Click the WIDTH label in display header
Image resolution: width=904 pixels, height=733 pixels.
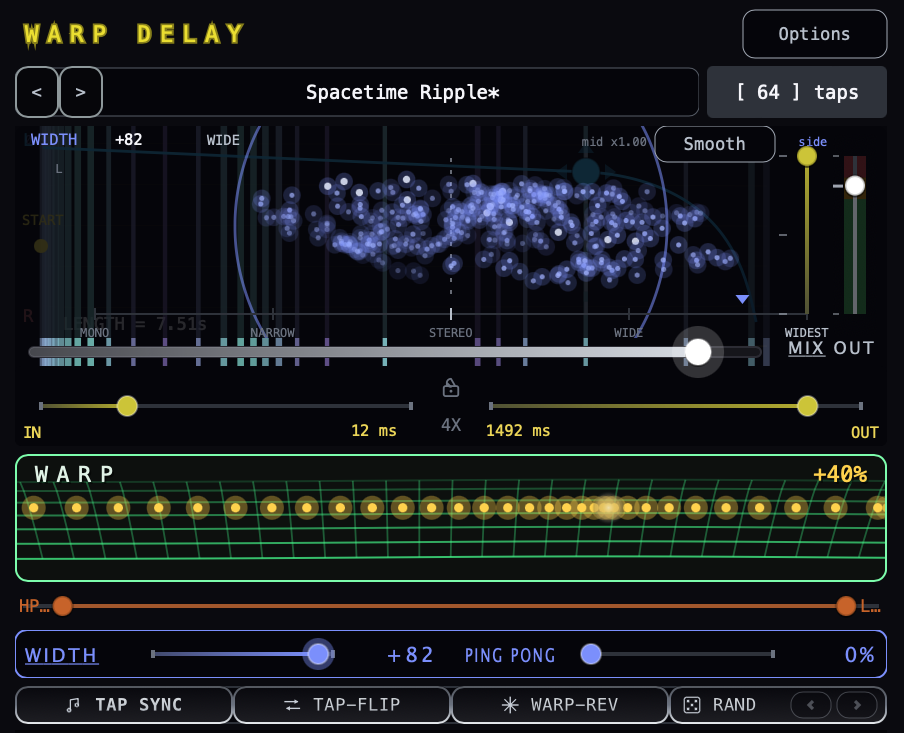(x=54, y=140)
